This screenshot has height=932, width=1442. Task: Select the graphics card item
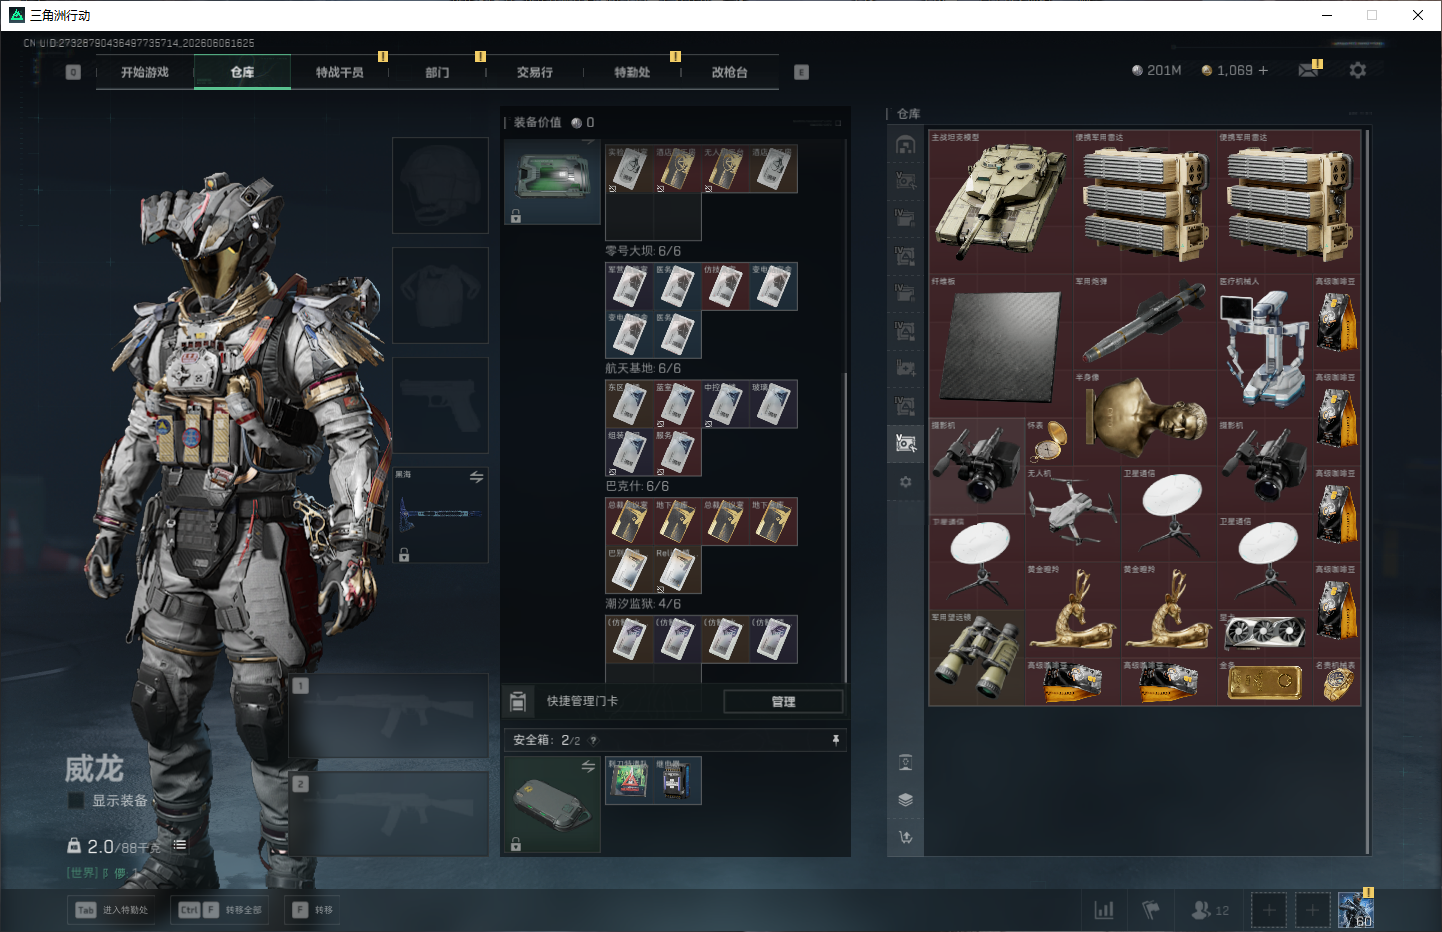click(1265, 635)
